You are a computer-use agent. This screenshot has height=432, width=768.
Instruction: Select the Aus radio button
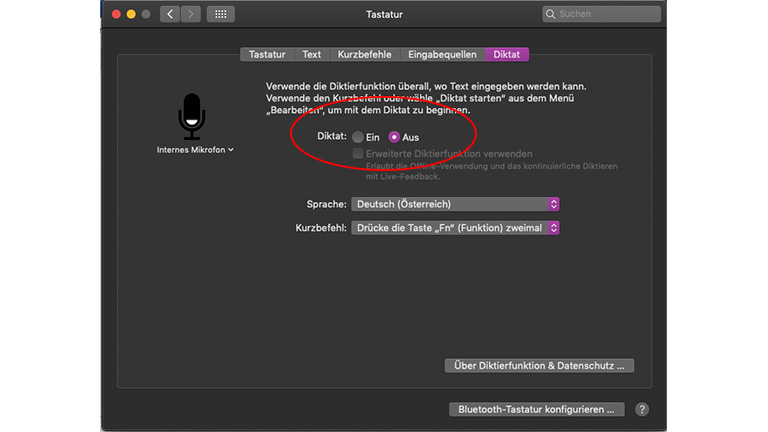(394, 137)
